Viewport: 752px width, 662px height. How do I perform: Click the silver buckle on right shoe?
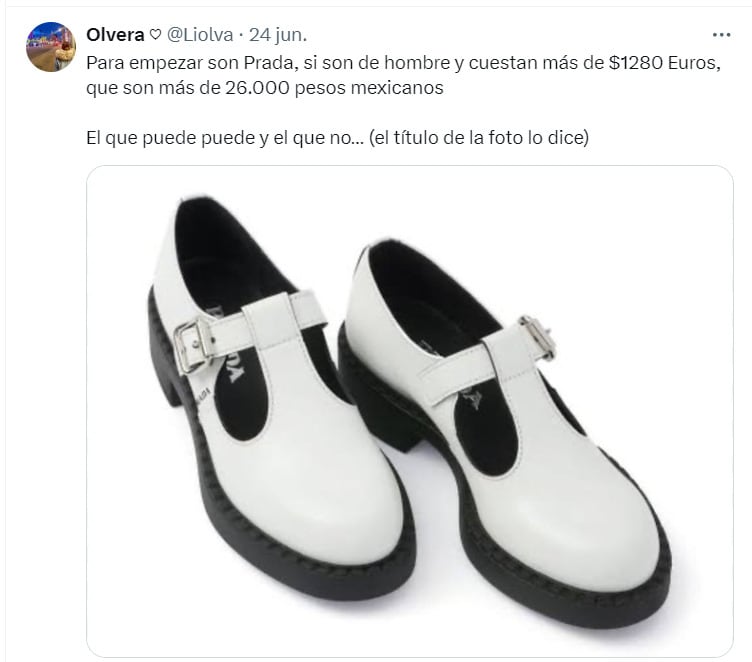(539, 337)
